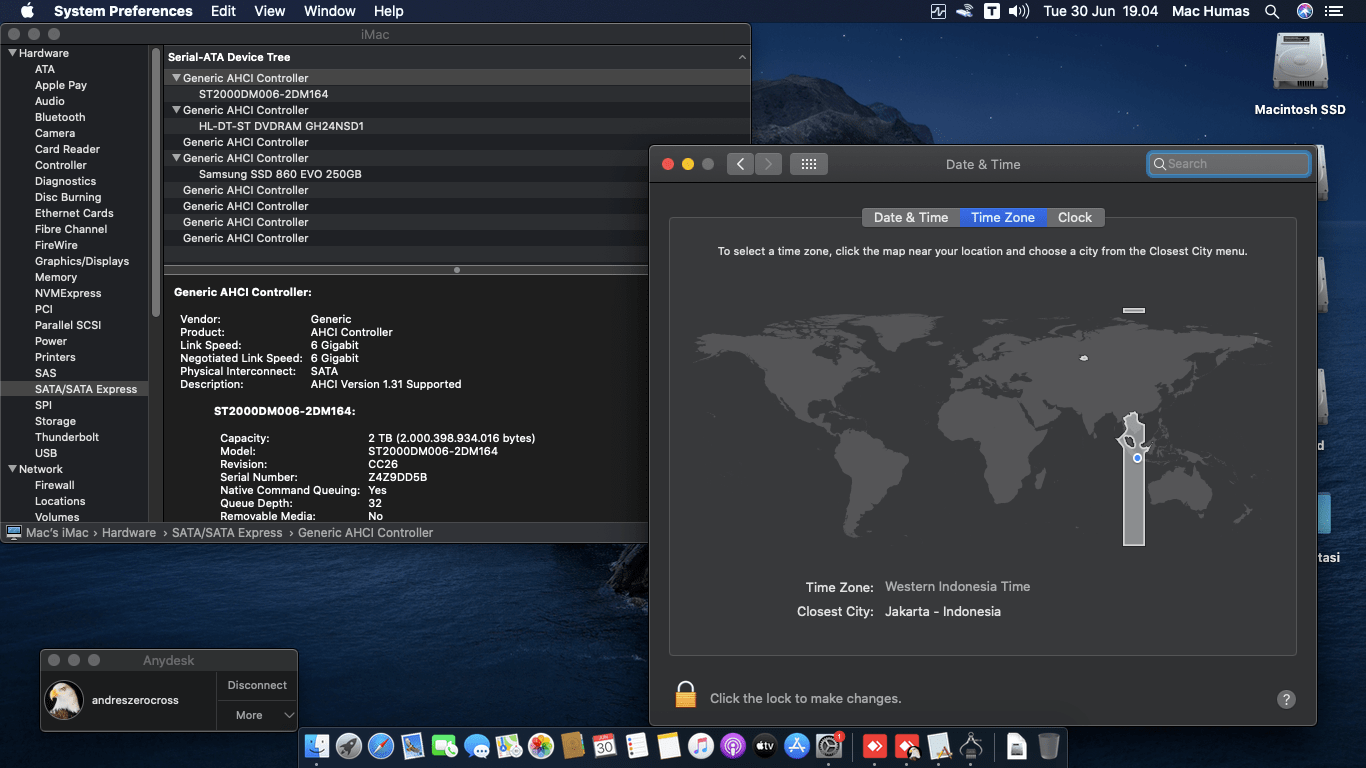Open the System Preferences app menu
The width and height of the screenshot is (1366, 768).
click(123, 11)
